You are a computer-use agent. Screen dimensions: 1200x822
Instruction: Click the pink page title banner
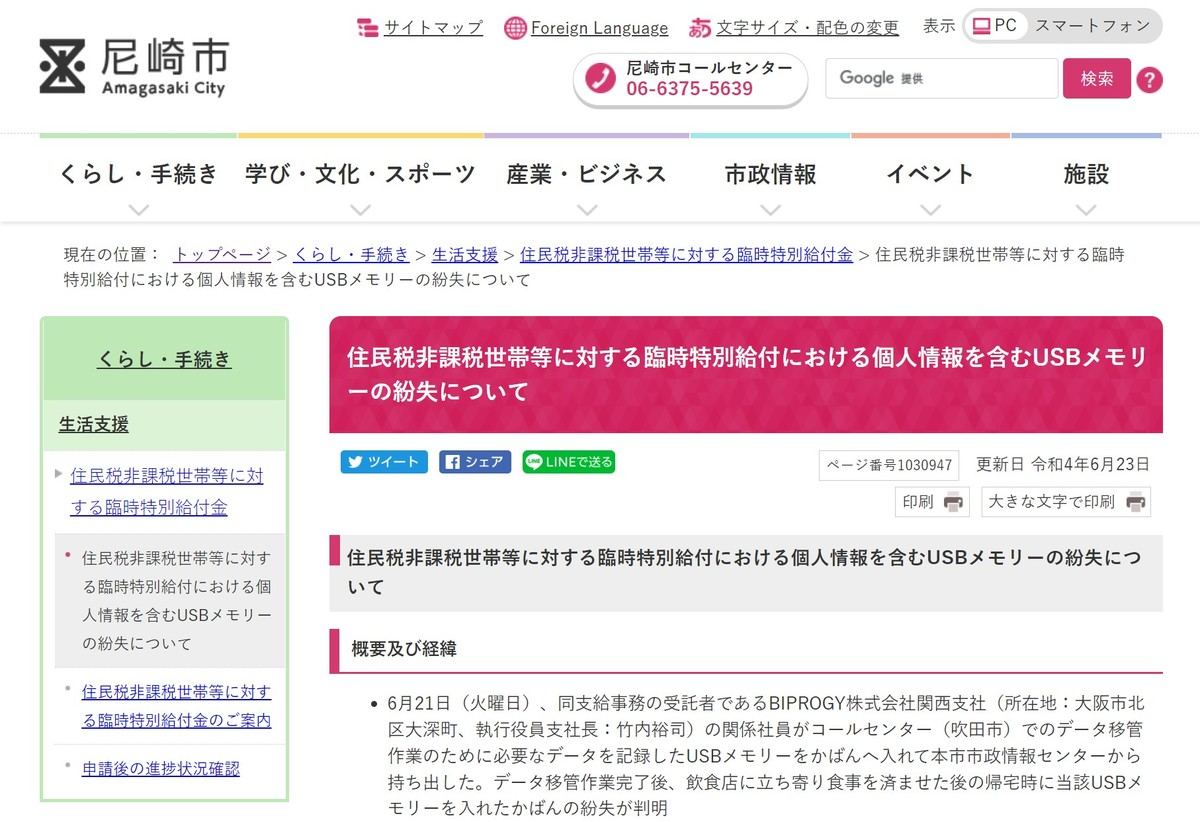coord(746,374)
